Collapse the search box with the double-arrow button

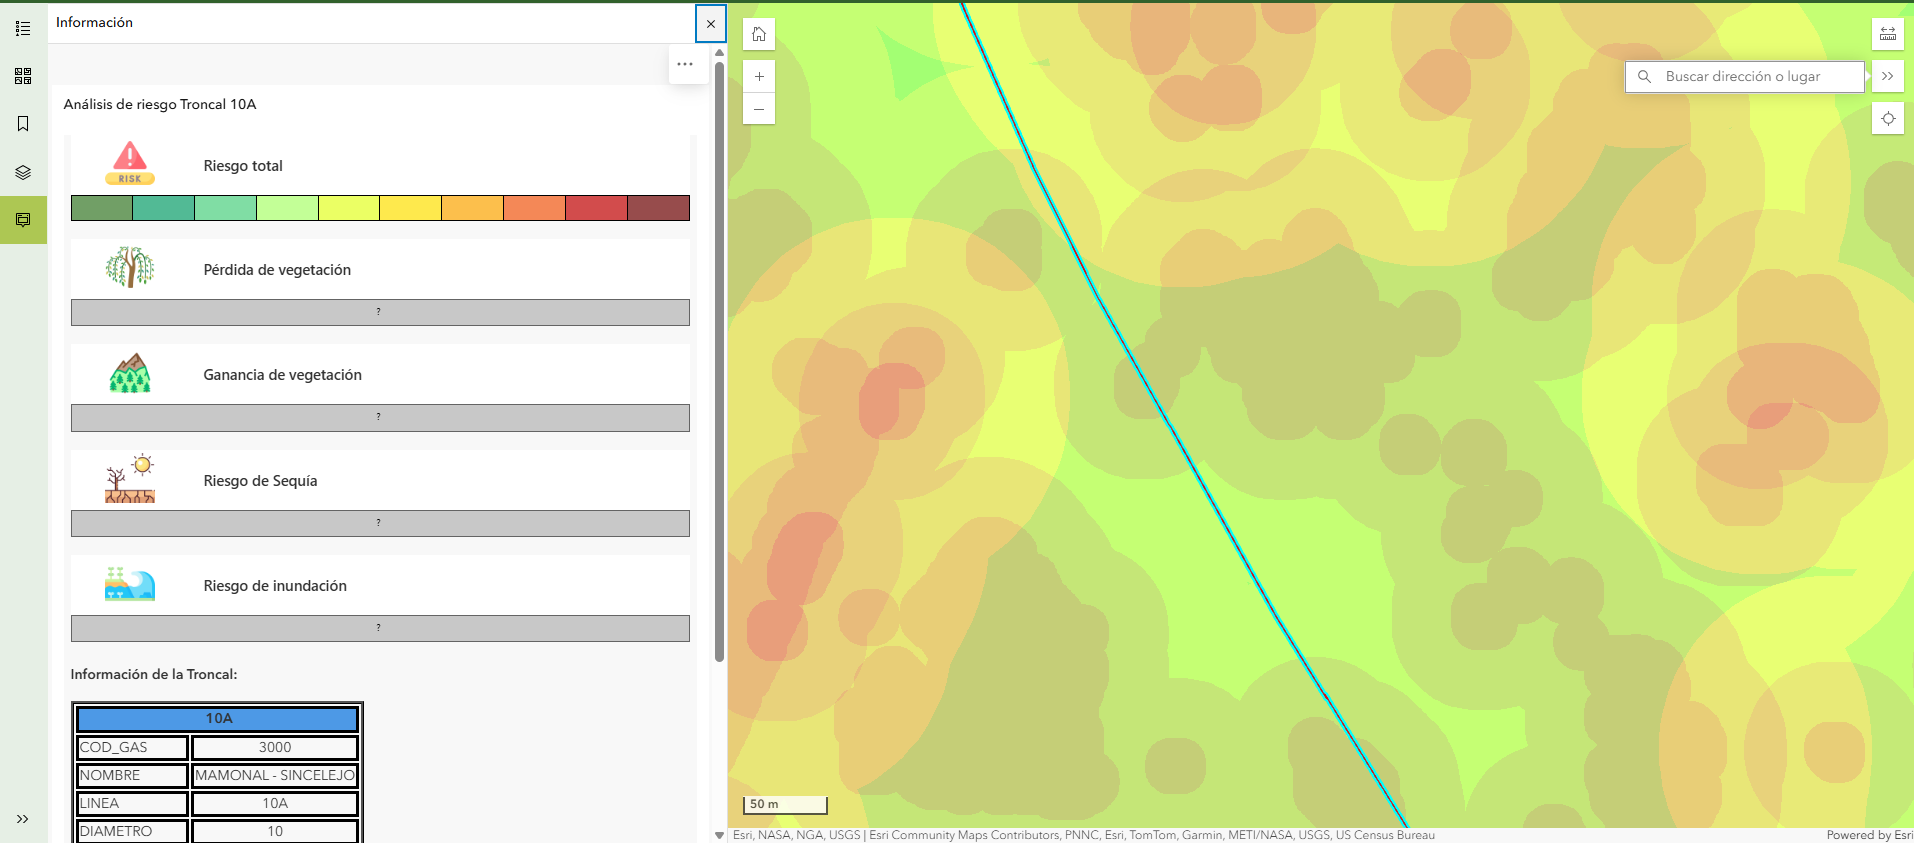tap(1888, 76)
